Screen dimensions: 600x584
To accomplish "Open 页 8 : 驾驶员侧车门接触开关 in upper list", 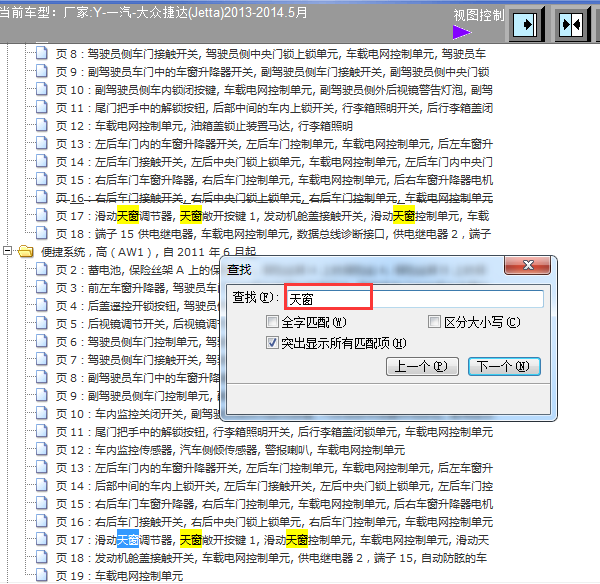I will (271, 54).
